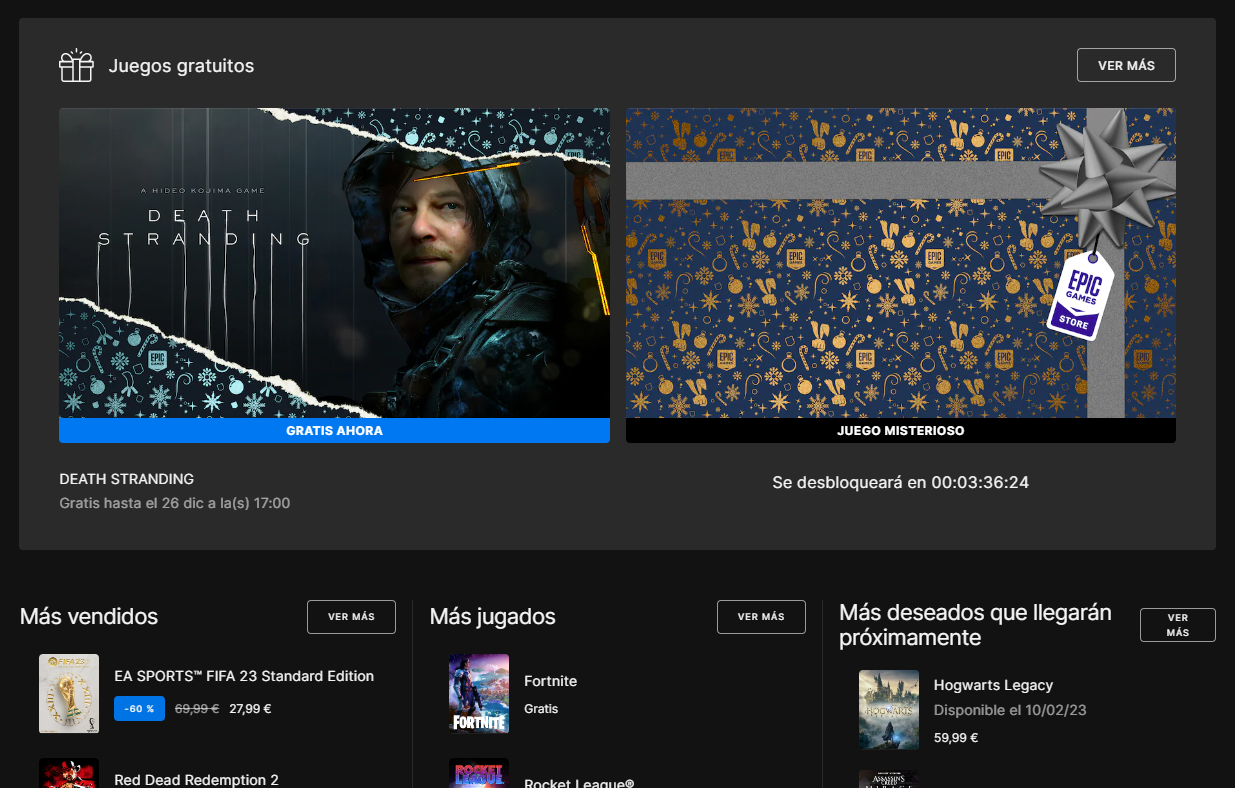Image resolution: width=1235 pixels, height=788 pixels.
Task: Open VER MÁS for Más deseados próximamente
Action: (1178, 625)
